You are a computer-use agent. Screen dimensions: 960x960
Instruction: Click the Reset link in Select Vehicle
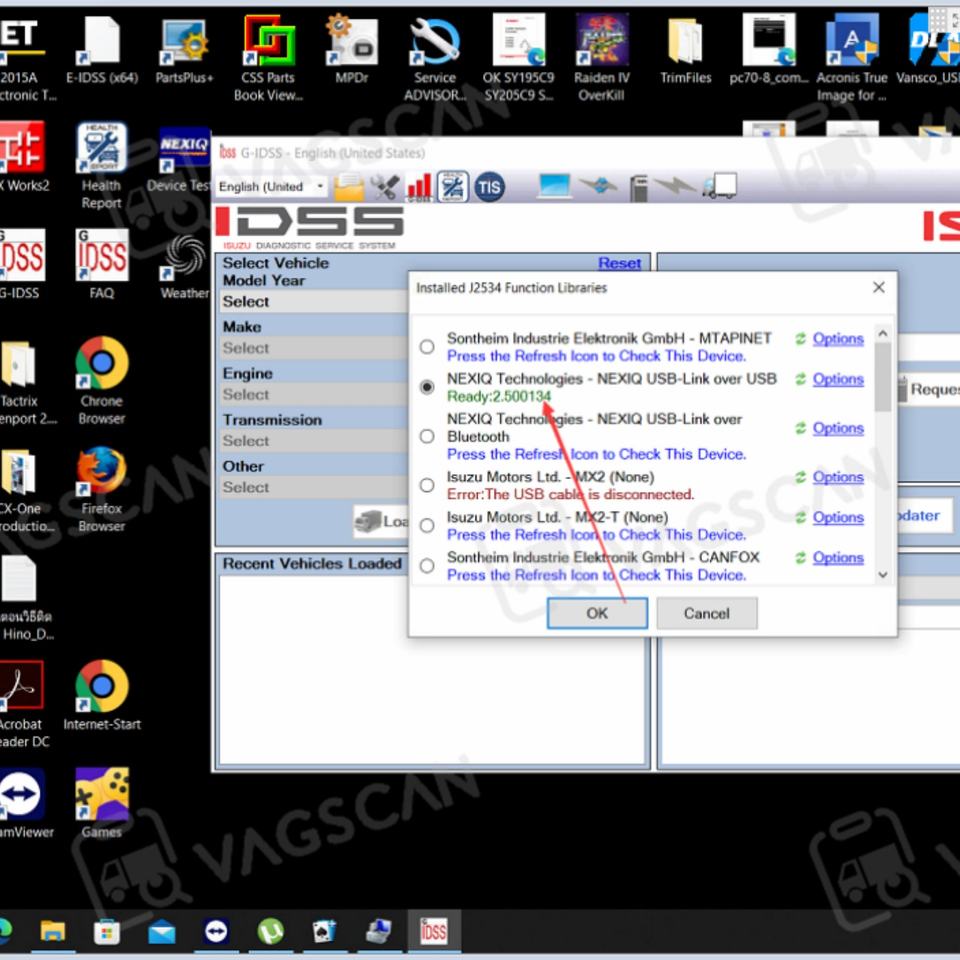click(620, 263)
